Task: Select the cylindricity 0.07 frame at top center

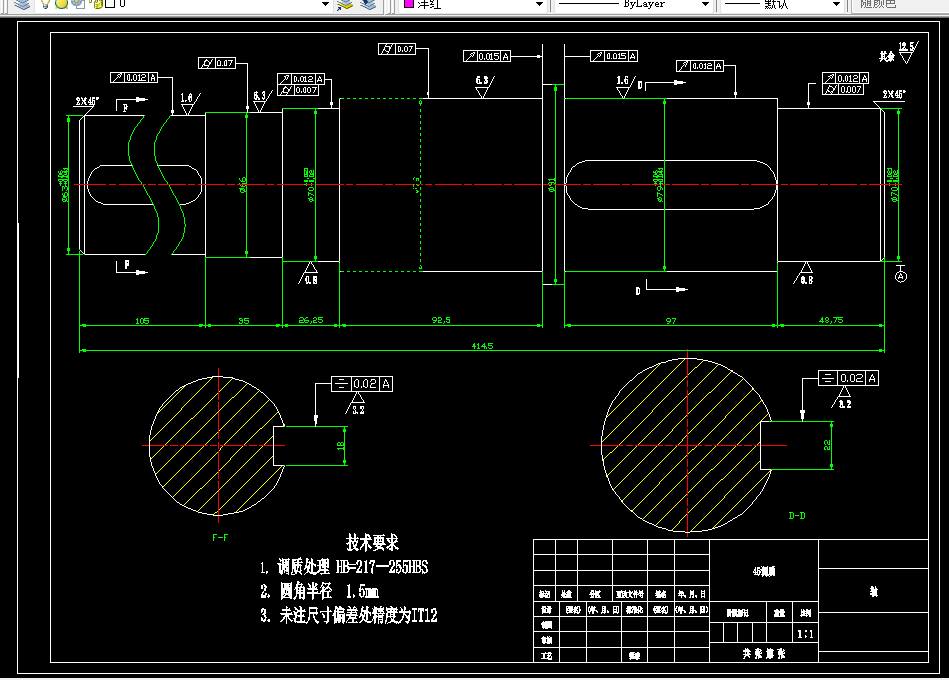Action: pos(397,49)
